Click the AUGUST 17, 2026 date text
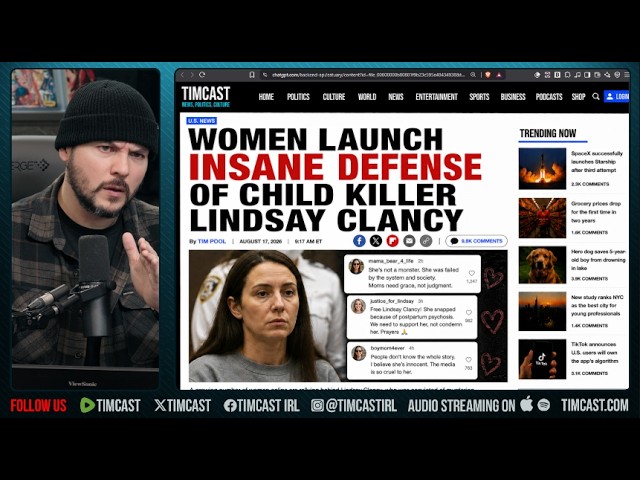 [260, 242]
